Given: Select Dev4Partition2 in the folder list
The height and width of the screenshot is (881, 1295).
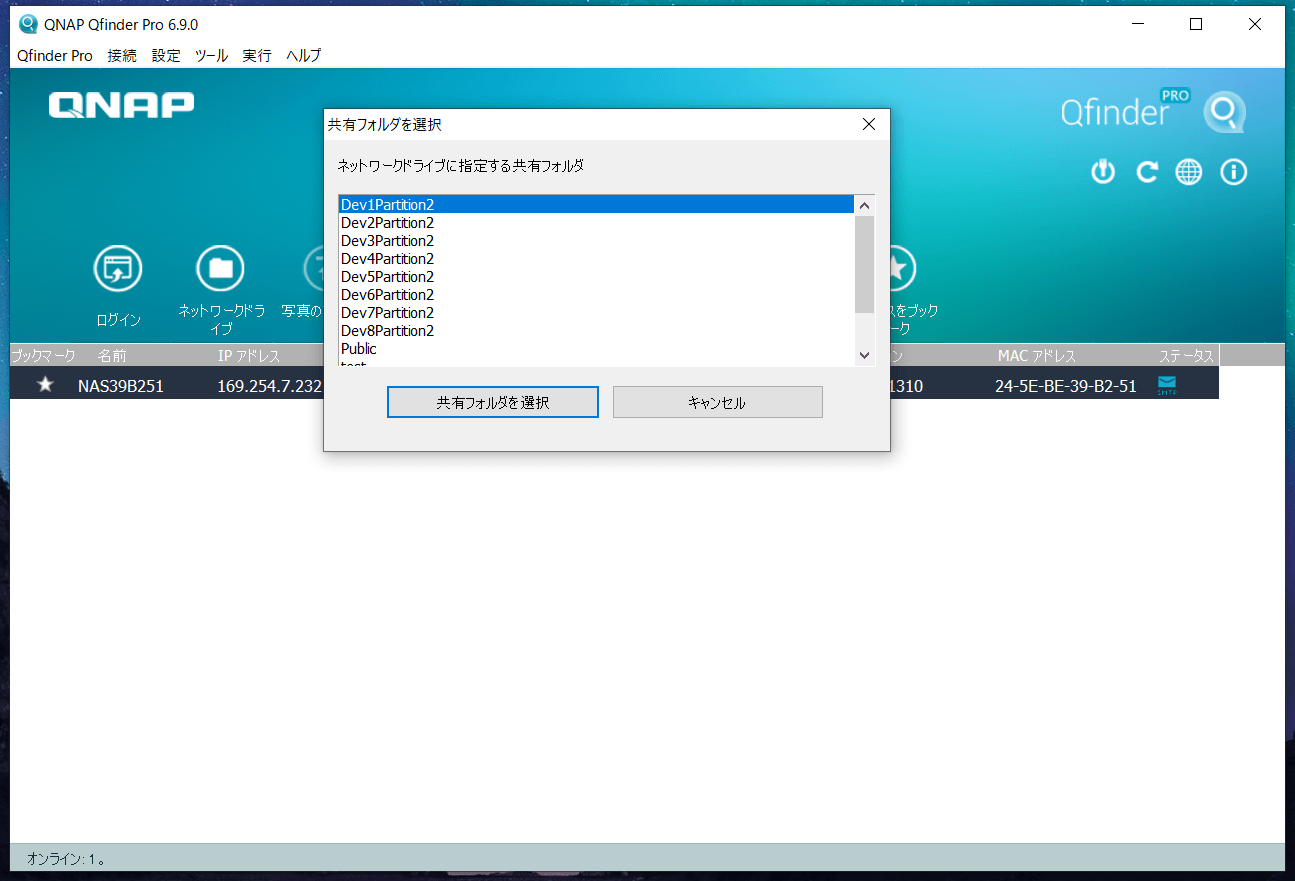Looking at the screenshot, I should pyautogui.click(x=596, y=258).
